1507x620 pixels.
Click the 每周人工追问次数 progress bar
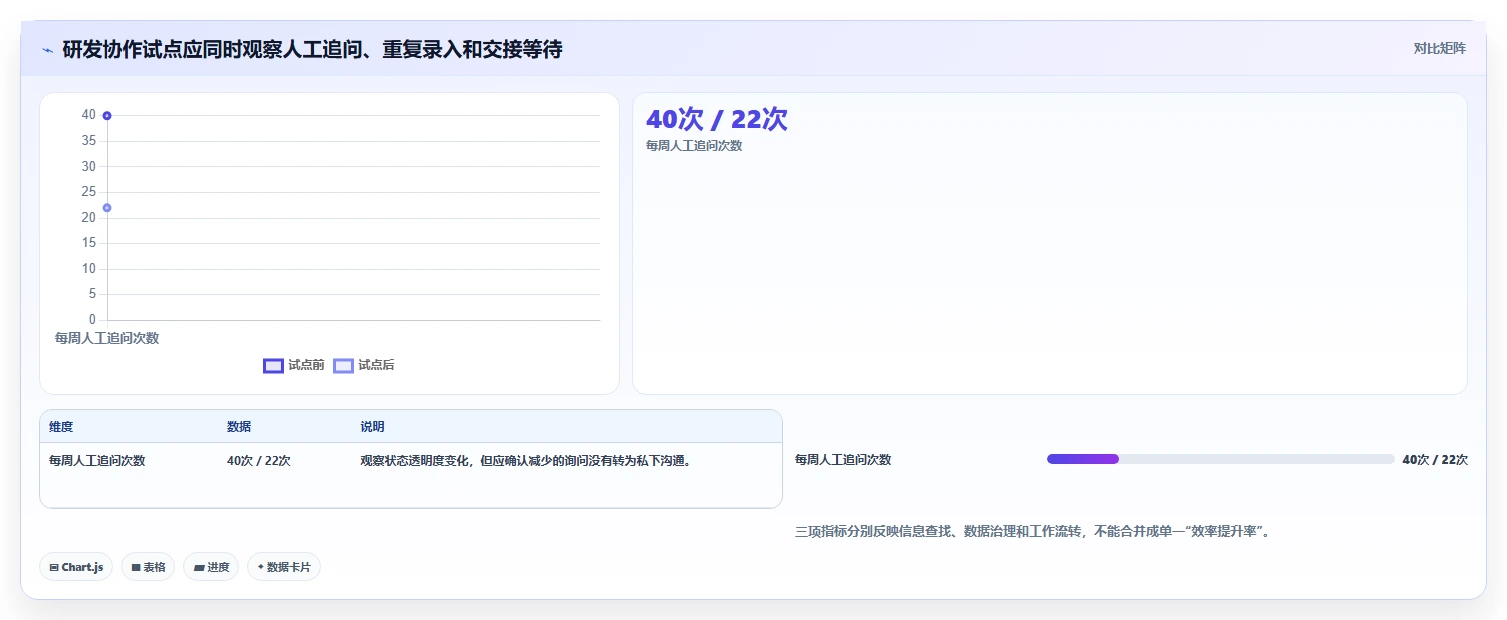click(1220, 459)
